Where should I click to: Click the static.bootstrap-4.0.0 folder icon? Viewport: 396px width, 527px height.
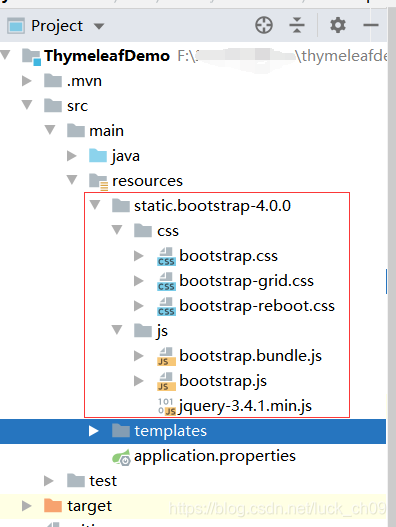pyautogui.click(x=121, y=205)
